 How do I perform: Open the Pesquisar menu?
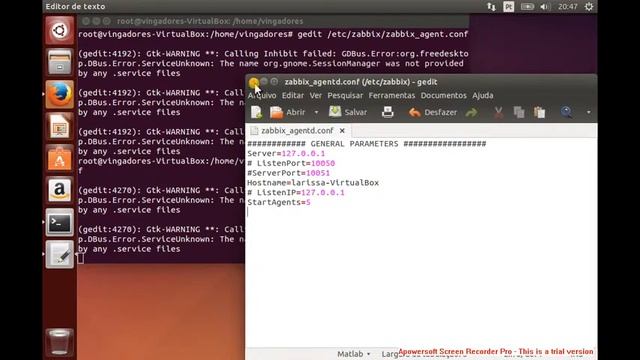pos(345,95)
